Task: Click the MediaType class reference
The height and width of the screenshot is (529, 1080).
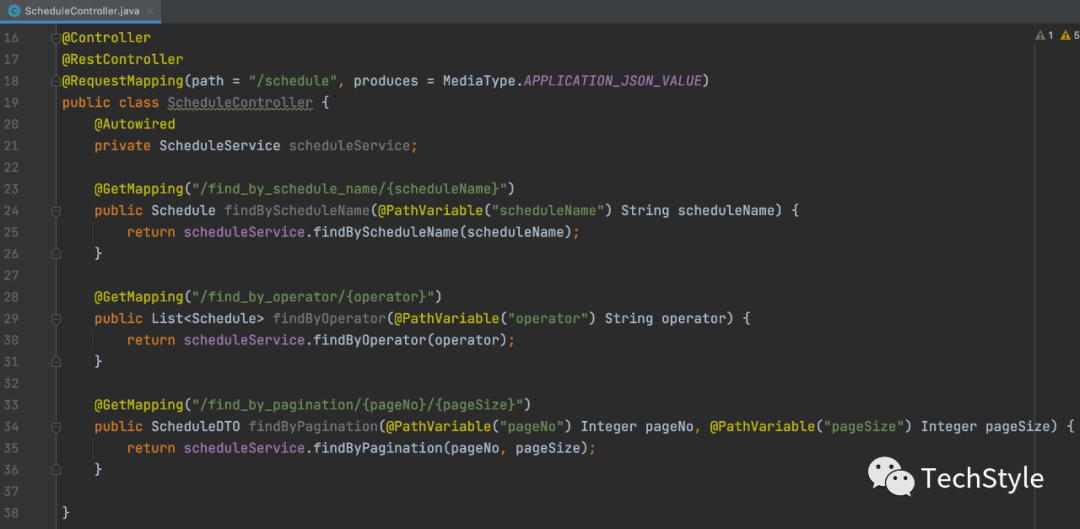Action: pos(479,81)
